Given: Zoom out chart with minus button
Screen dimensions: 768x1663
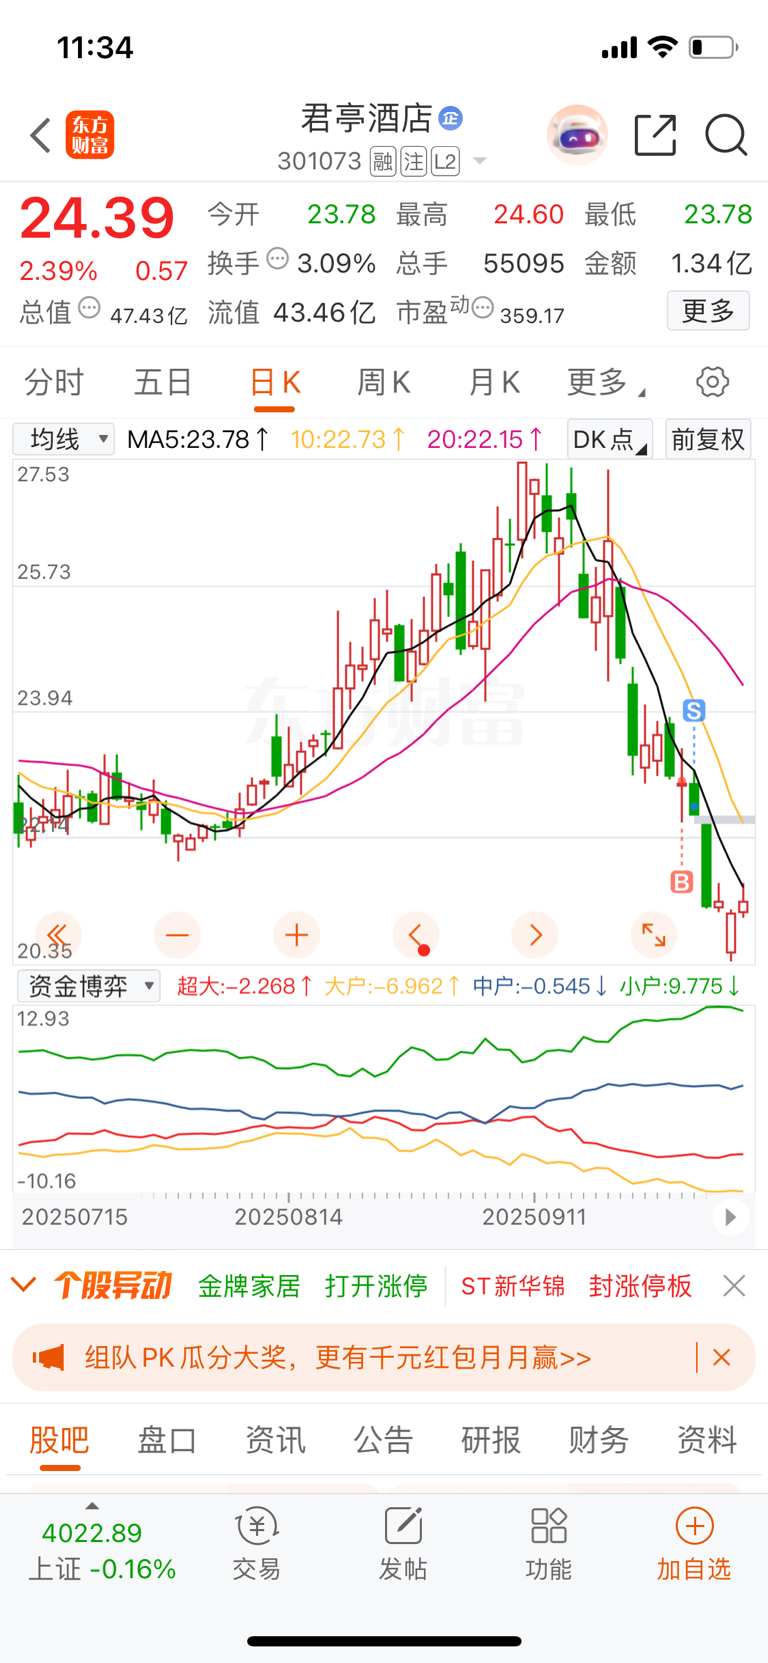Looking at the screenshot, I should 177,935.
